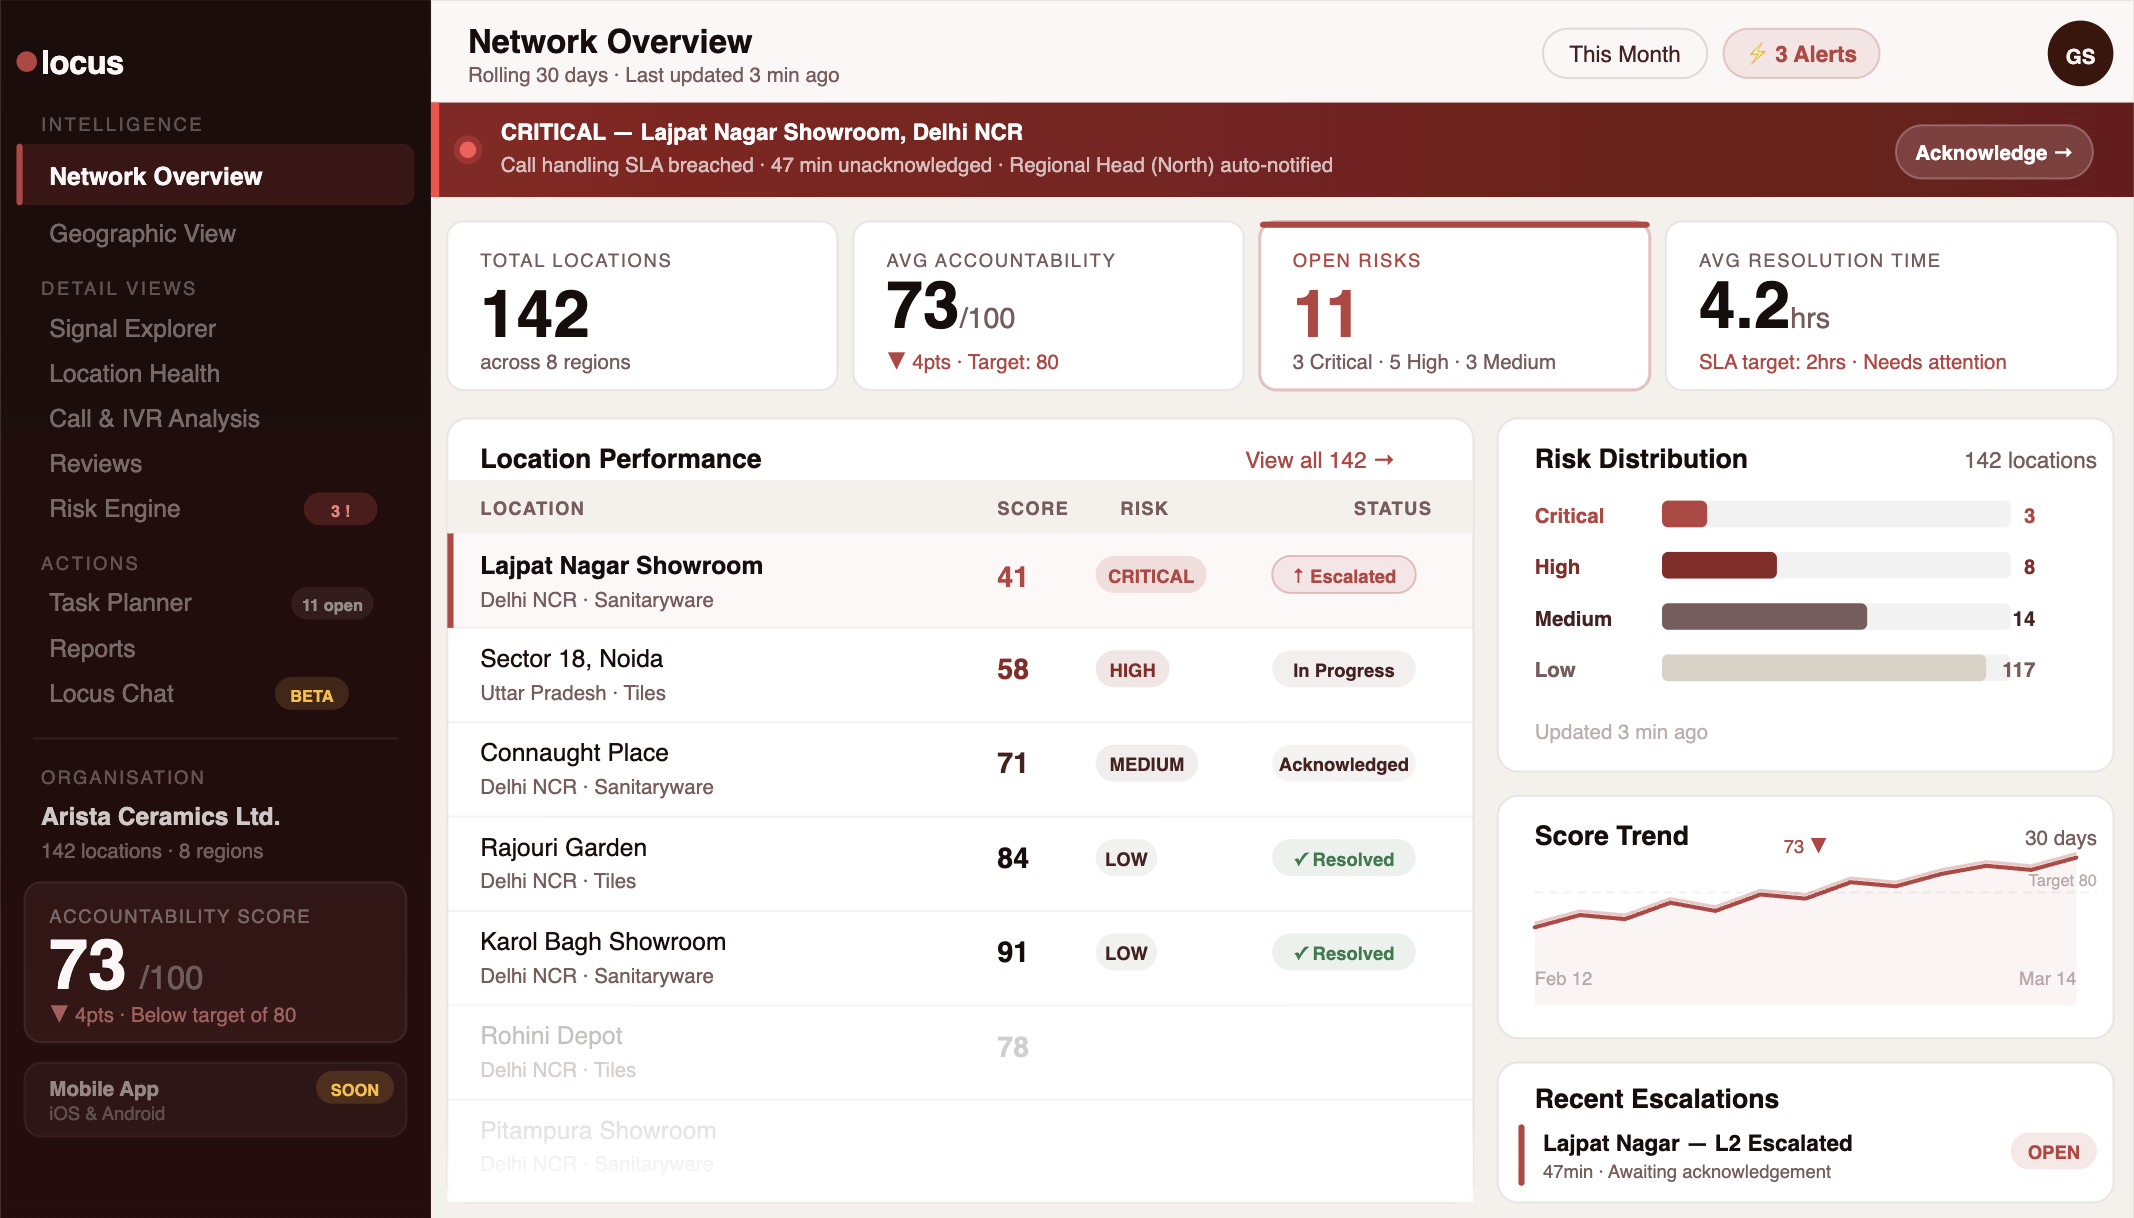Click the SOON badge on Mobile App

click(354, 1089)
